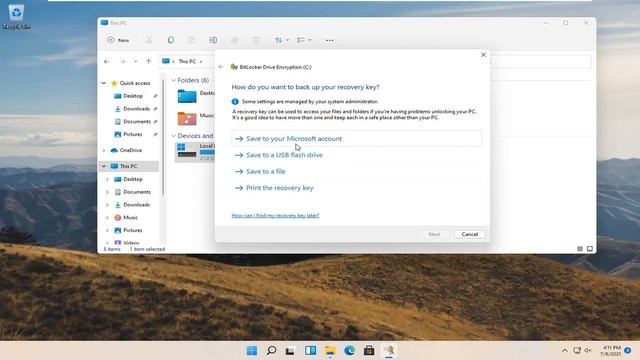The image size is (640, 360).
Task: Open the View layout dropdown in toolbar
Action: coord(304,40)
